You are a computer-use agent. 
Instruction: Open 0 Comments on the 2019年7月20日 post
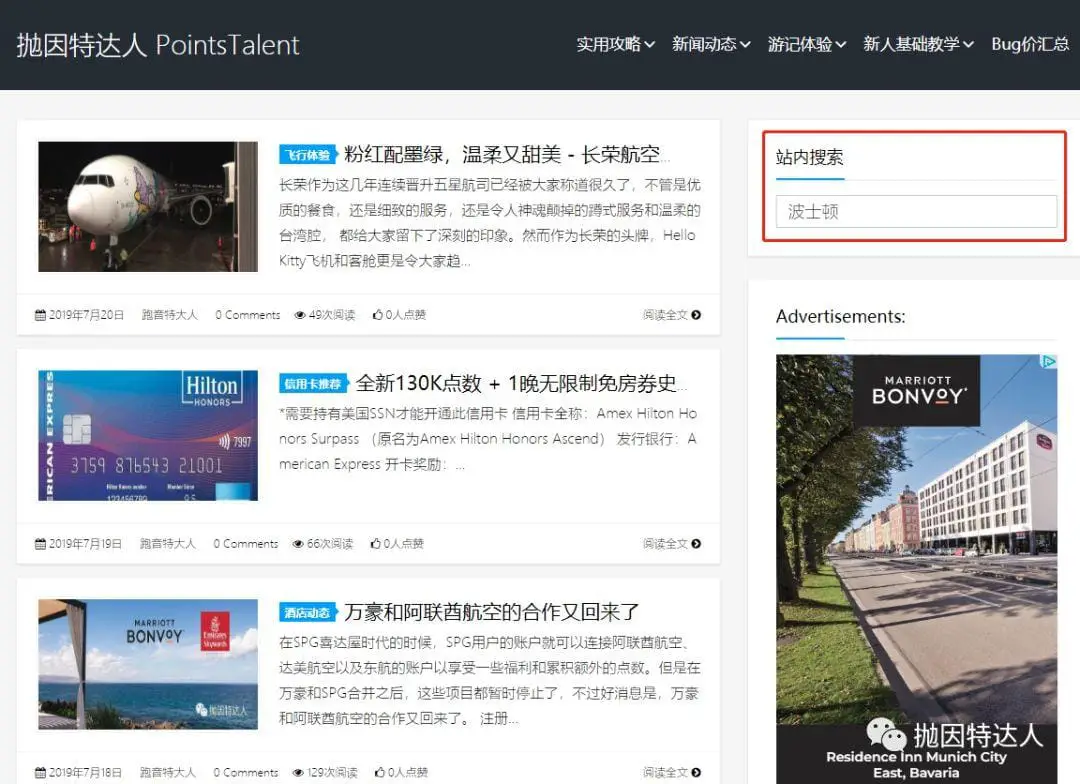[248, 315]
